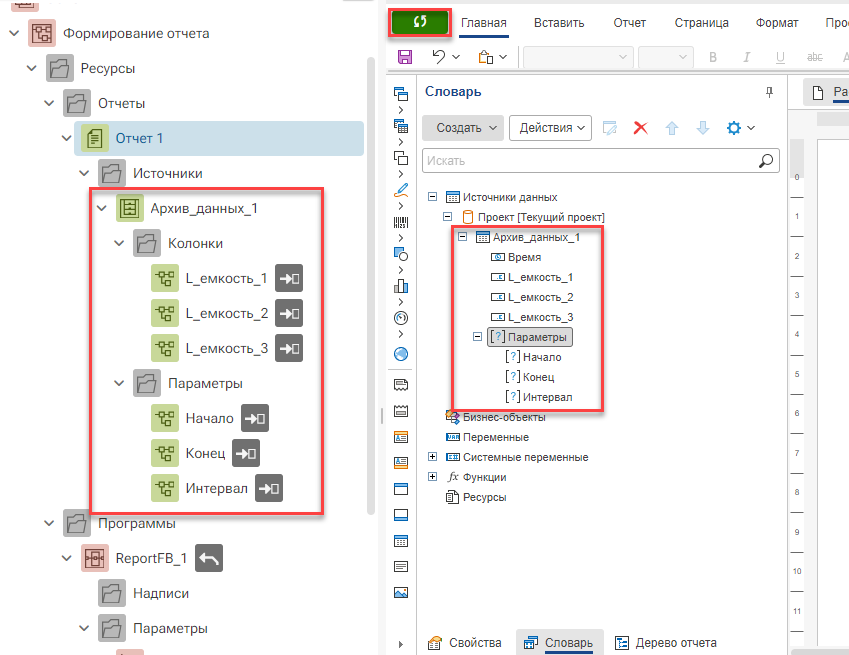Click output icon next to Интервал
This screenshot has width=849, height=655.
click(269, 488)
